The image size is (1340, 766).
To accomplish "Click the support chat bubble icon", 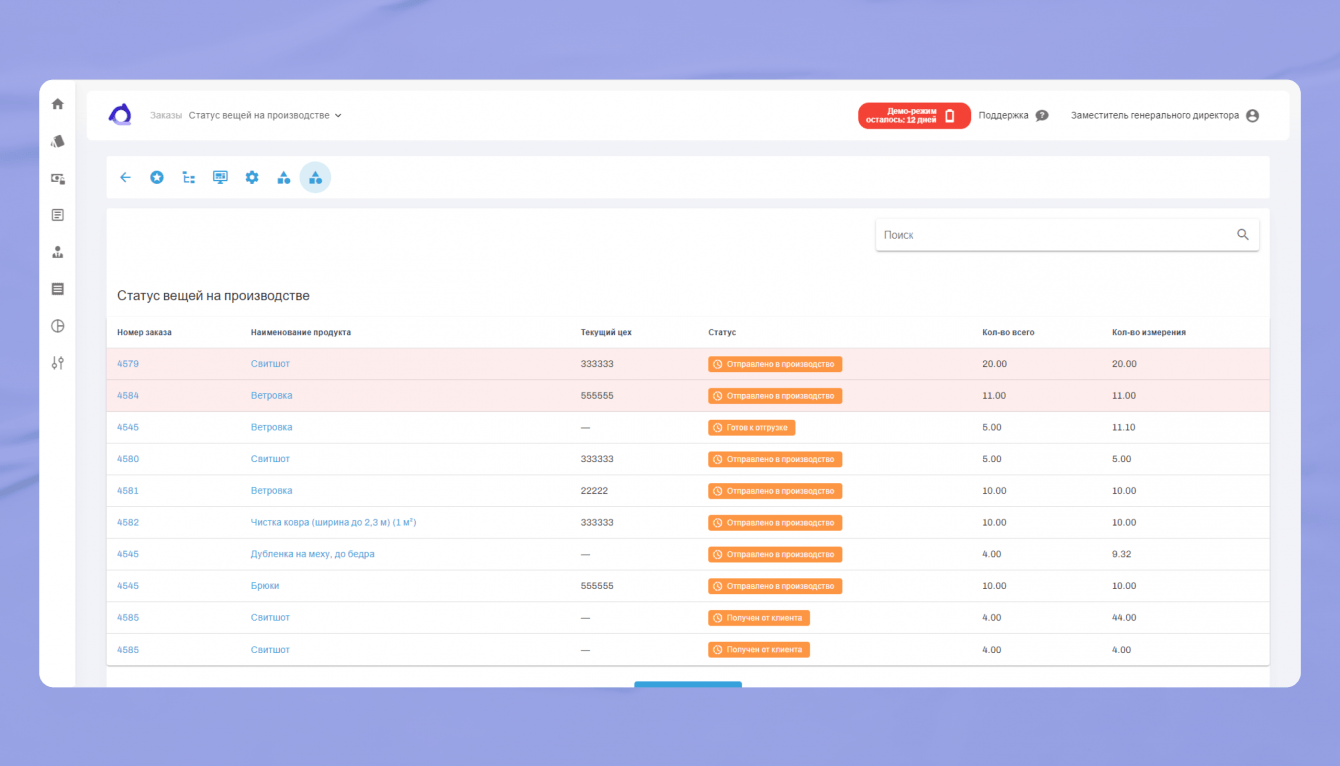I will click(x=1042, y=115).
